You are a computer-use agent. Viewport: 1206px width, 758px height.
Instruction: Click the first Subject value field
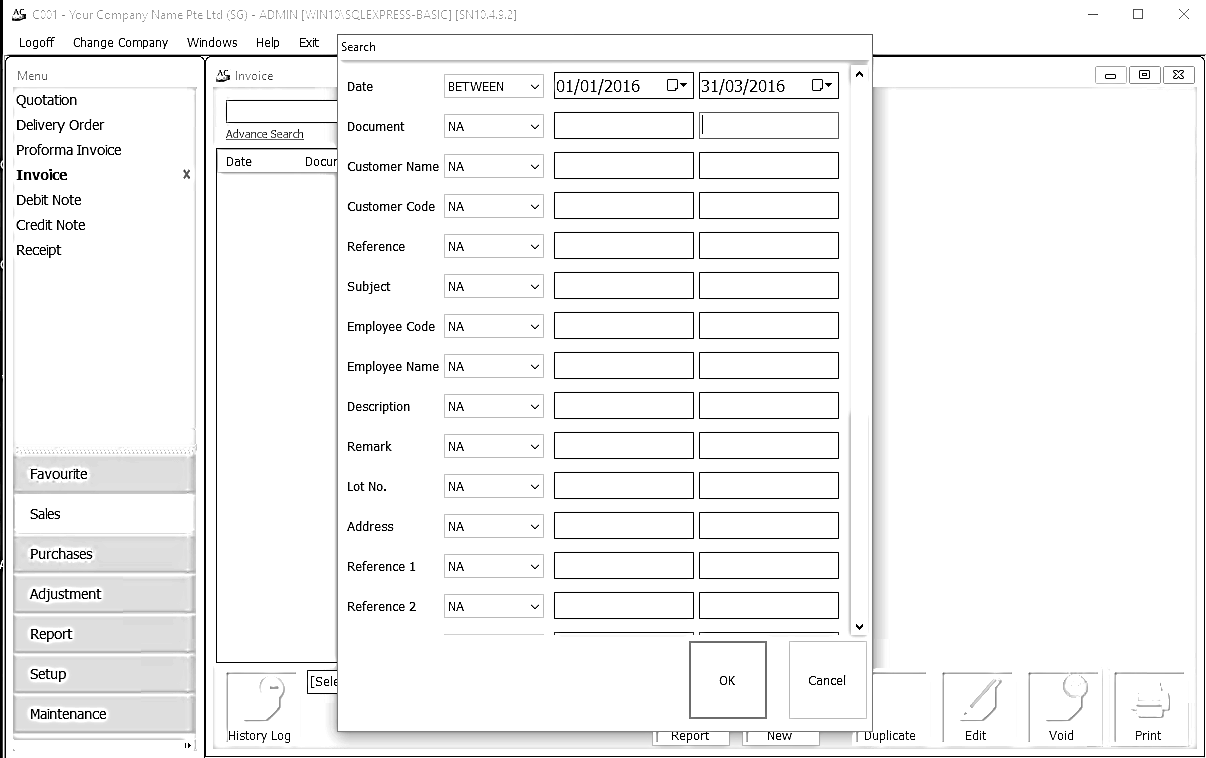tap(624, 286)
